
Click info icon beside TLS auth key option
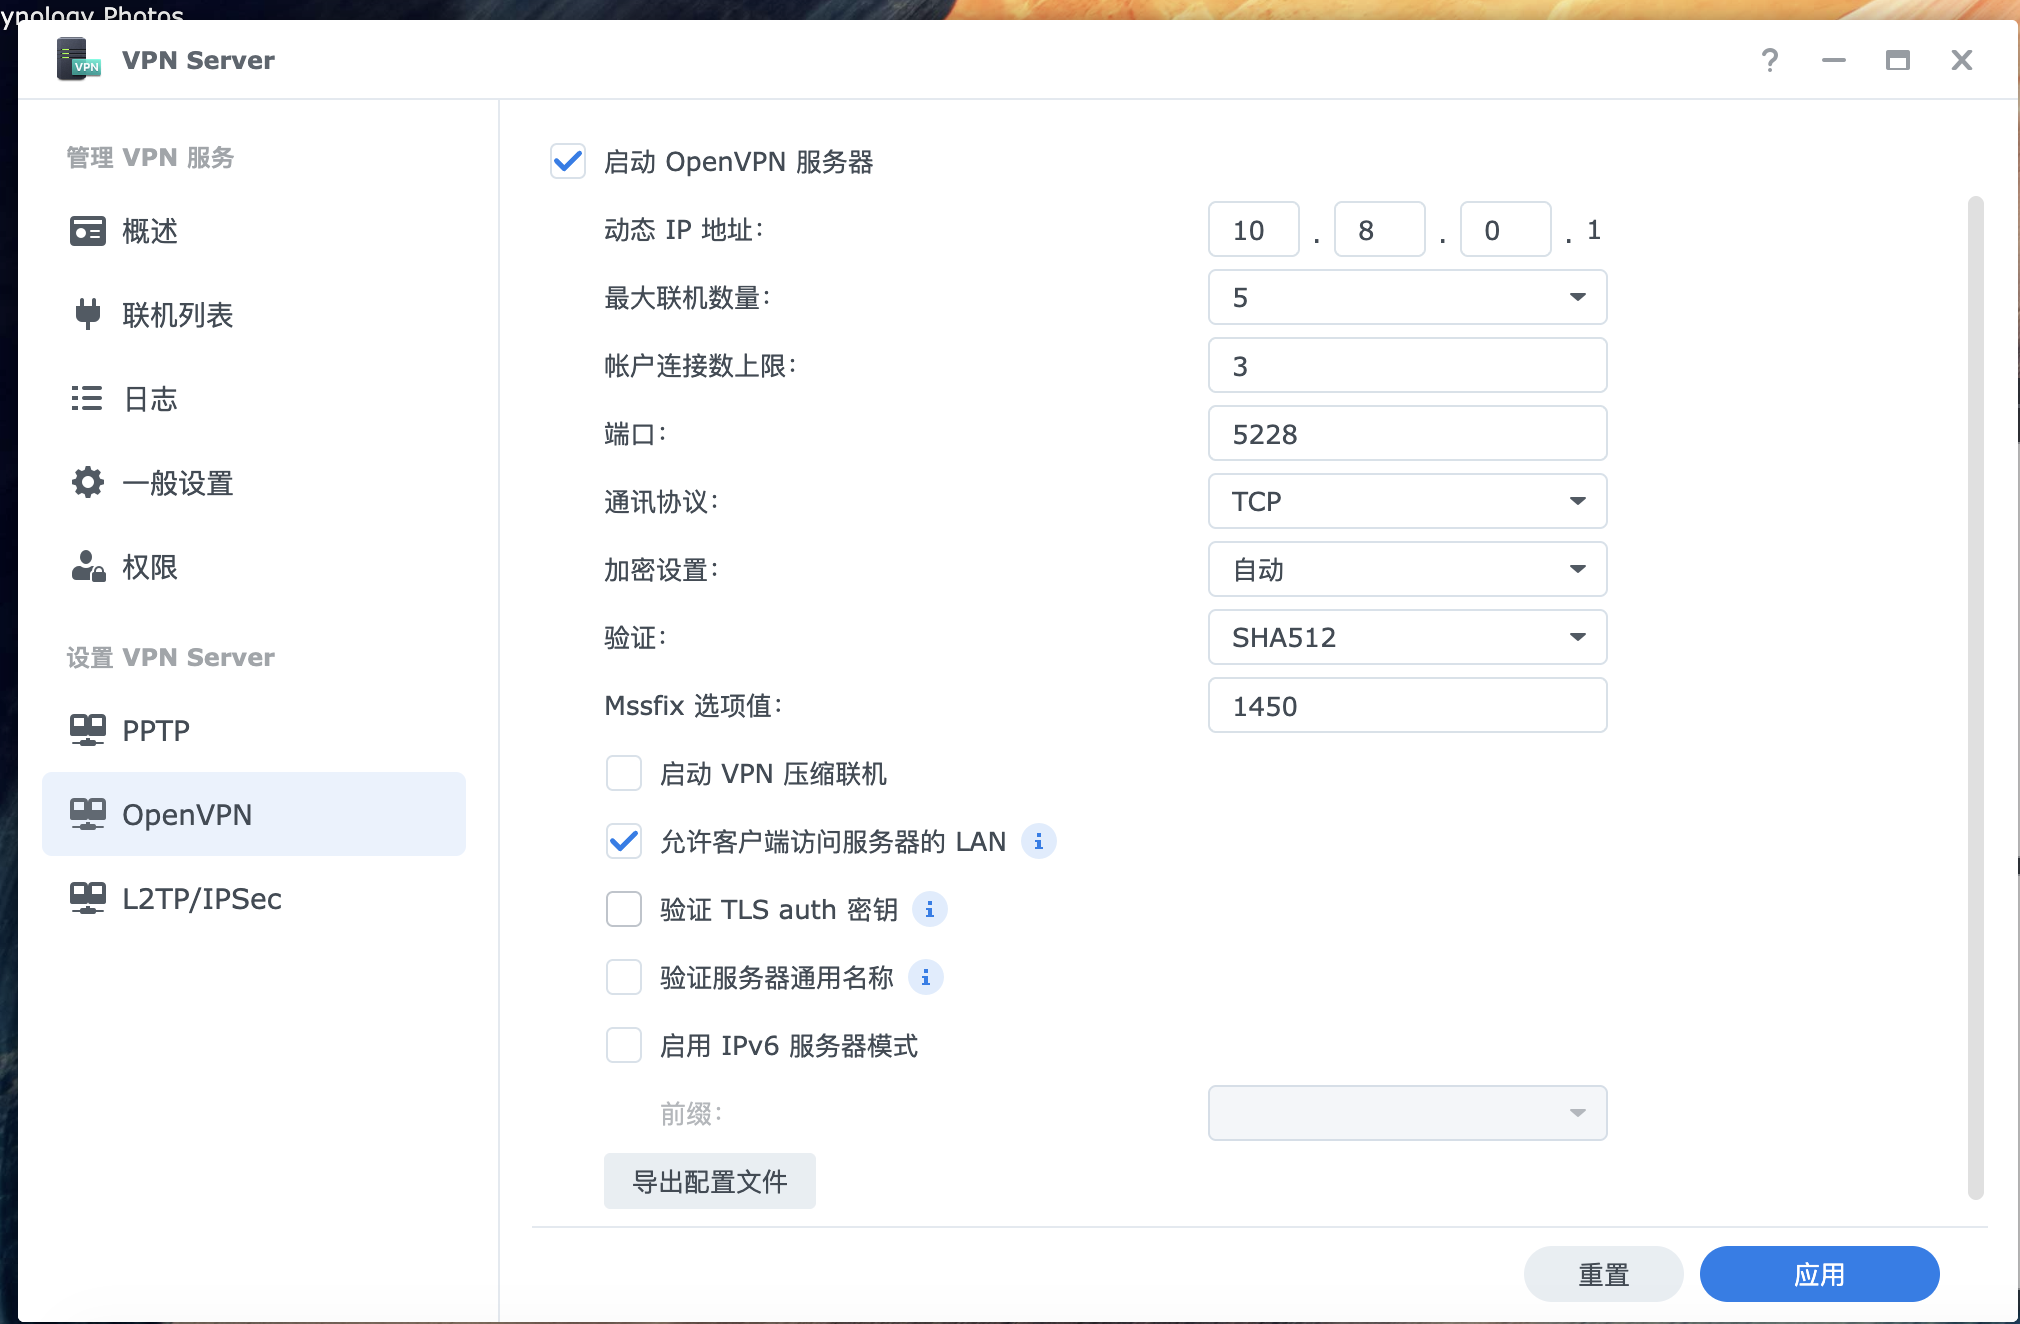(929, 910)
